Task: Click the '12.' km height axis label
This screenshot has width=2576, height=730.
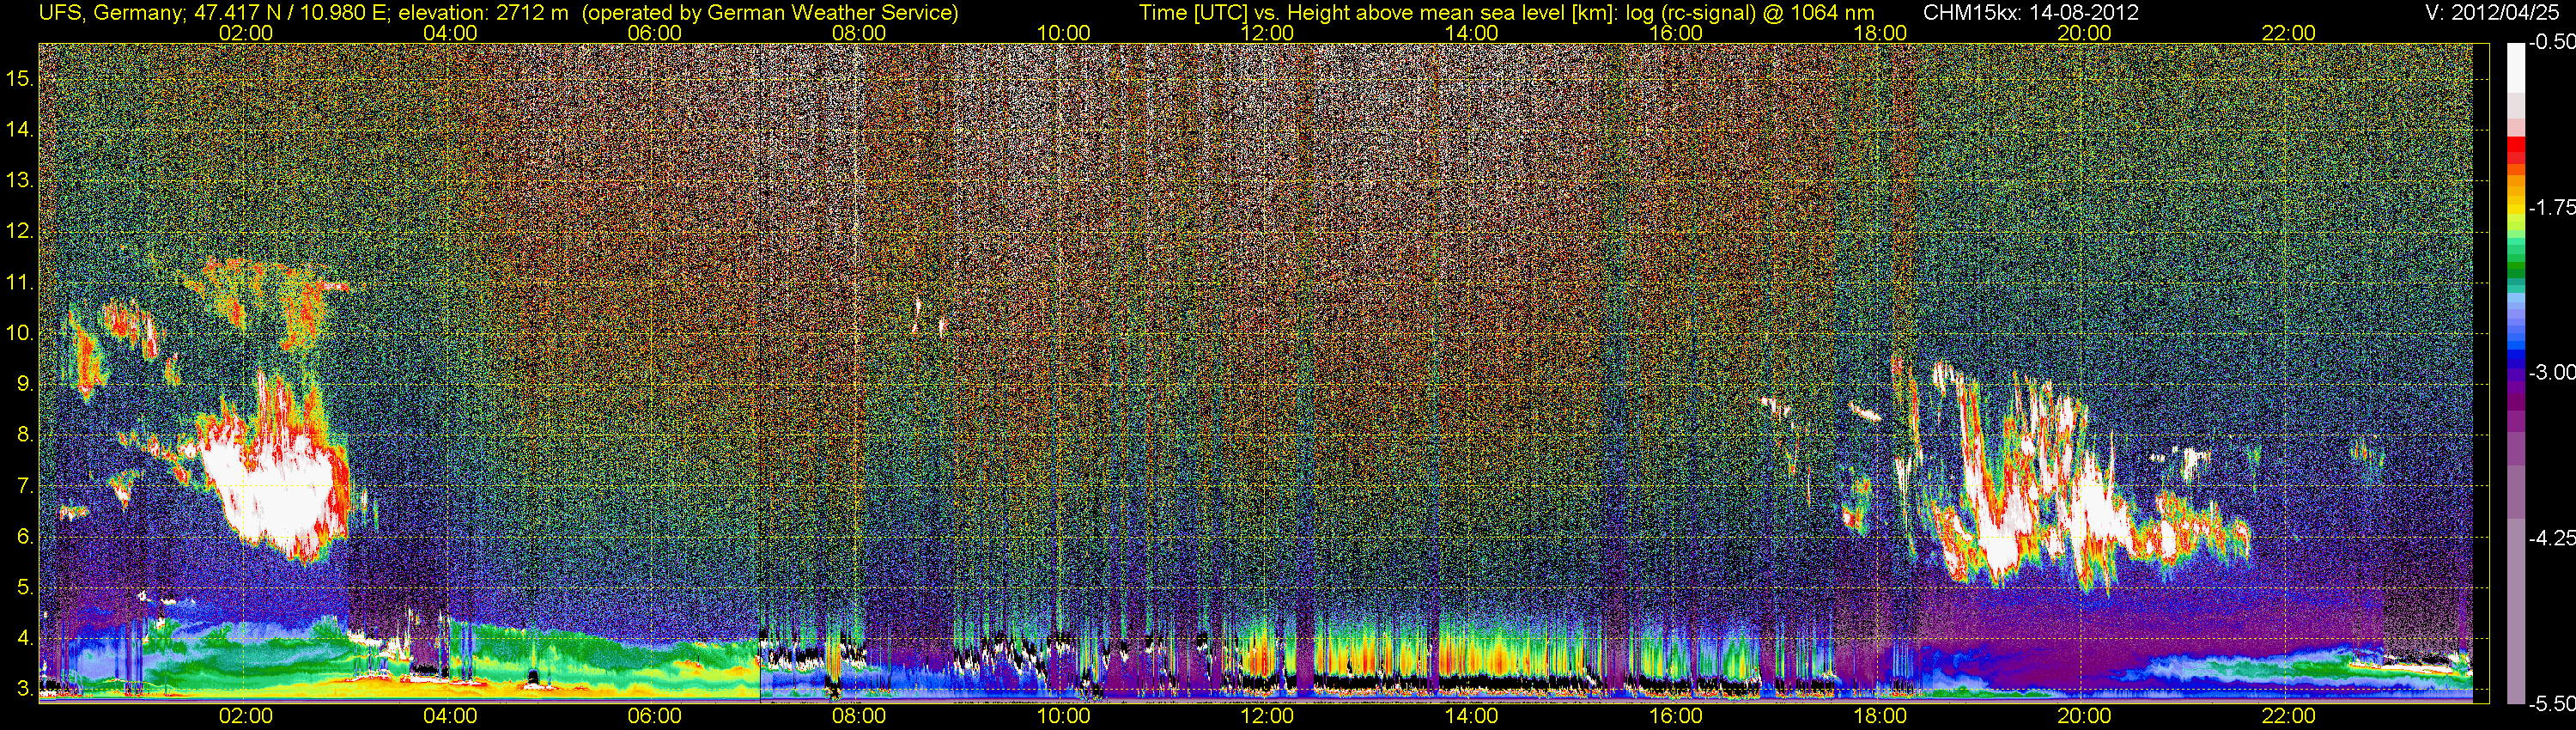Action: click(x=19, y=232)
